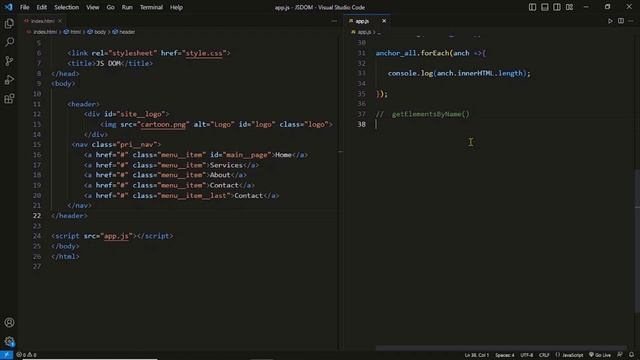The height and width of the screenshot is (360, 640).
Task: Toggle primary side bar layout icon
Action: pos(532,7)
